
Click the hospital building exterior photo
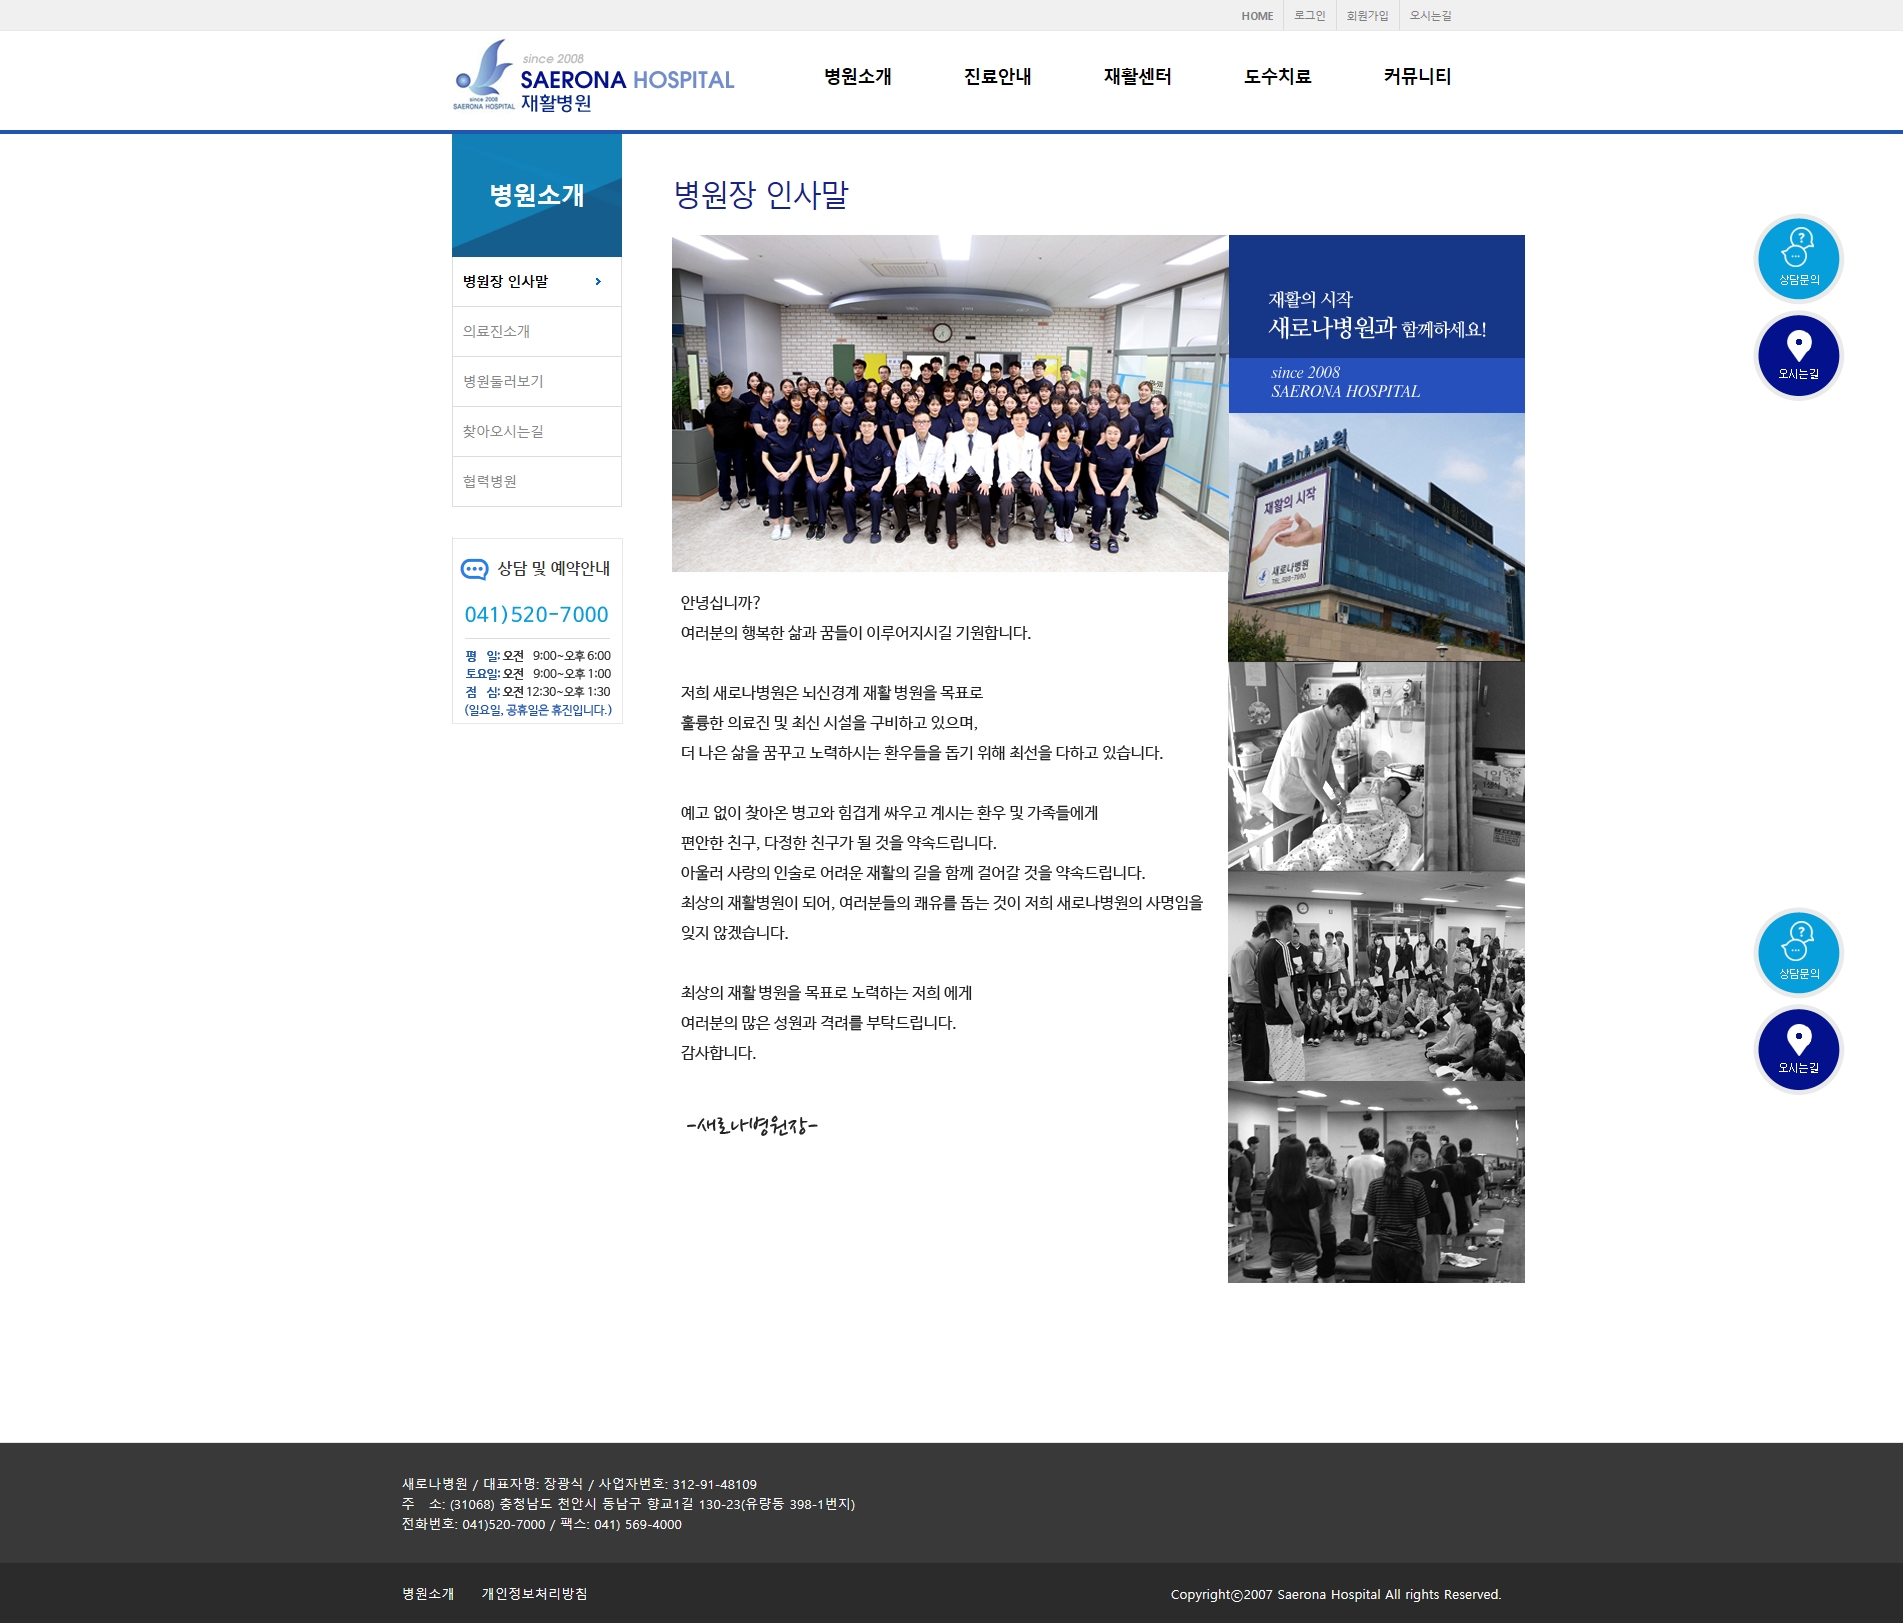click(1376, 537)
